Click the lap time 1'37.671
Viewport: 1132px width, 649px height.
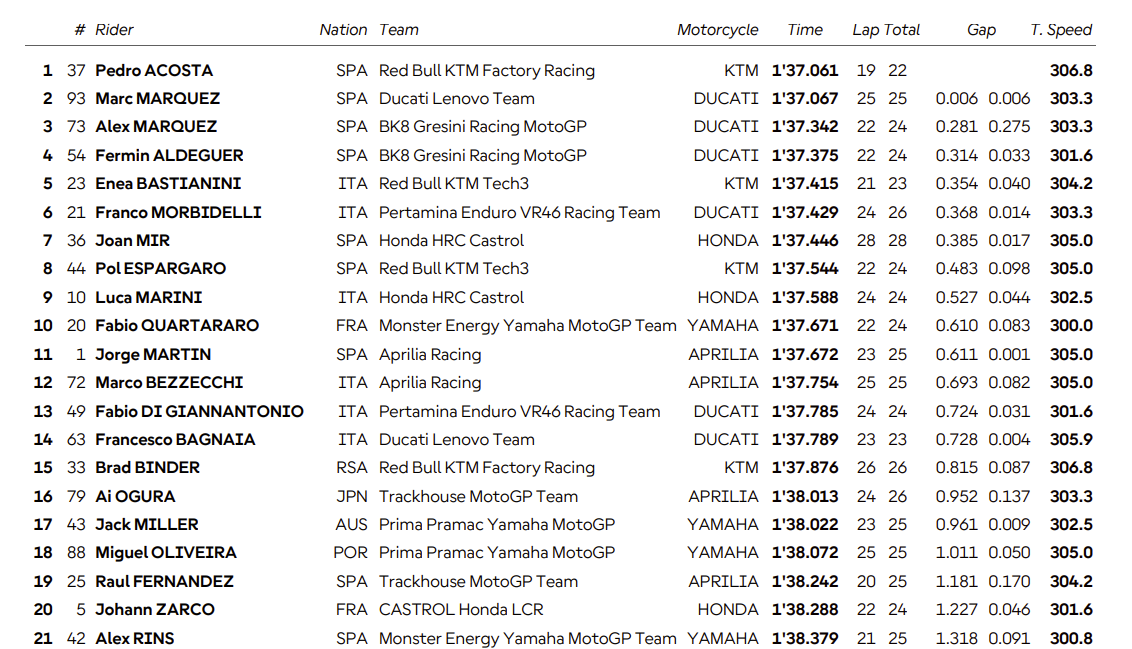[805, 326]
